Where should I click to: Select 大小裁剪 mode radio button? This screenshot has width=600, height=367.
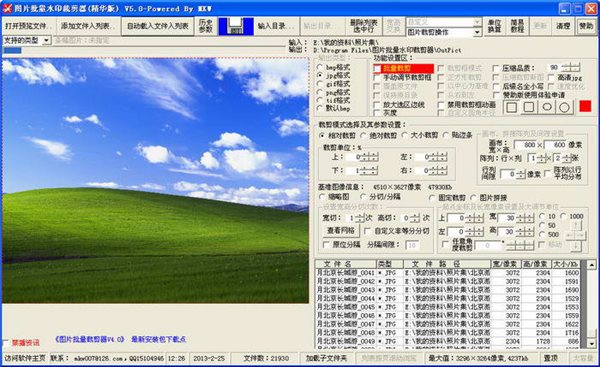(405, 135)
